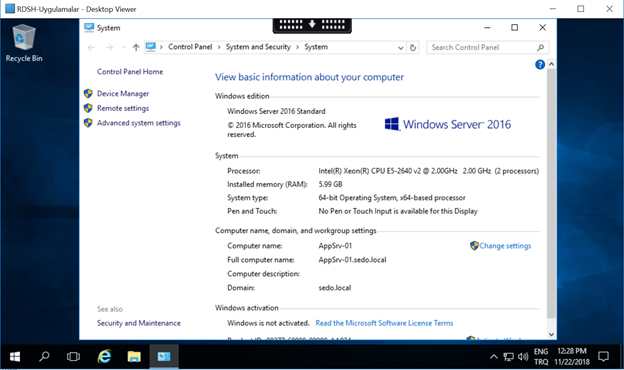
Task: Click the Forward navigation arrow
Action: point(109,47)
